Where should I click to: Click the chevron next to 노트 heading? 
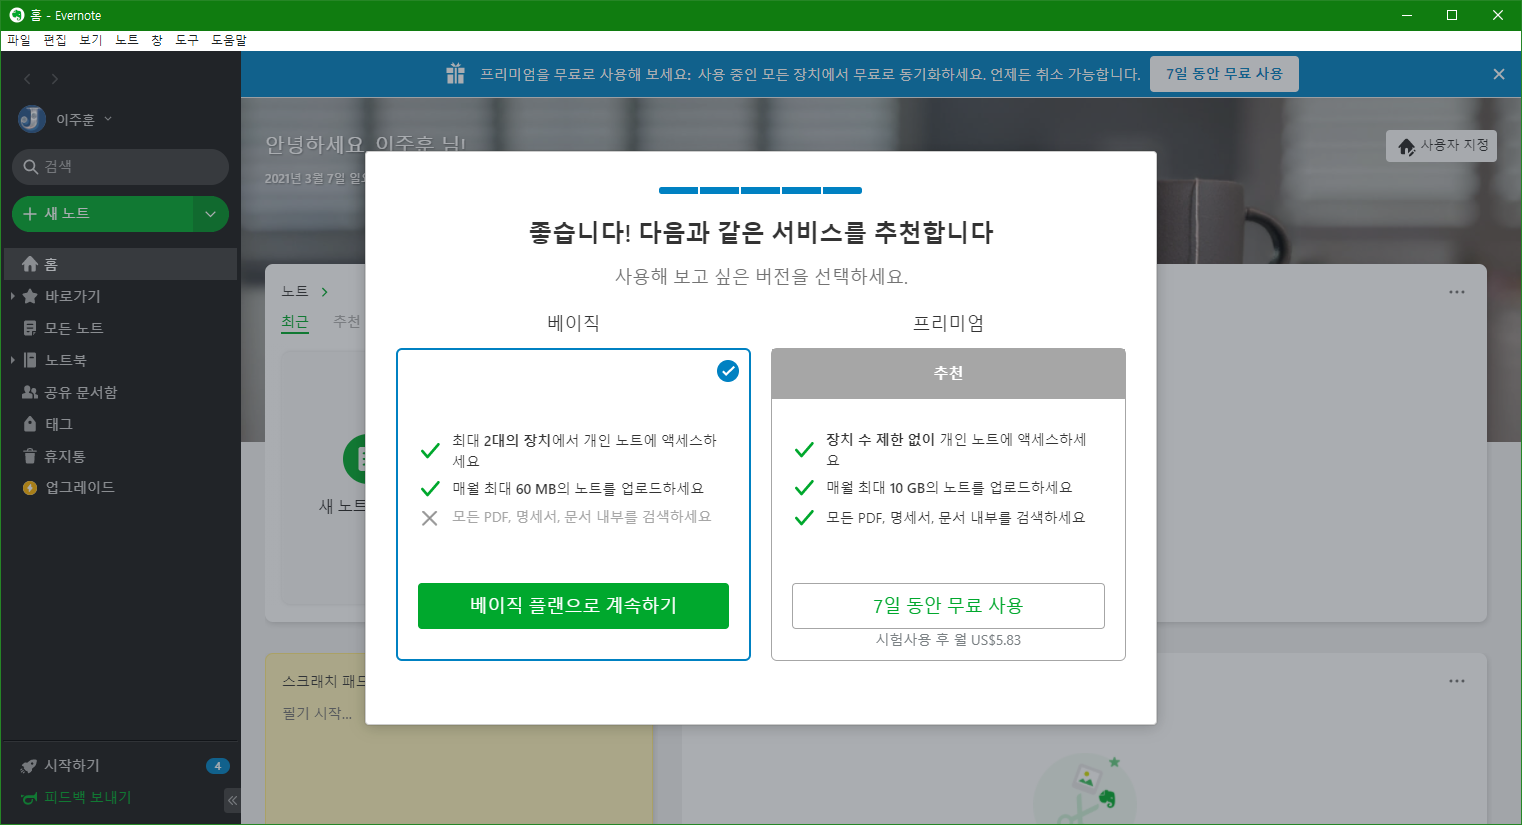click(325, 292)
